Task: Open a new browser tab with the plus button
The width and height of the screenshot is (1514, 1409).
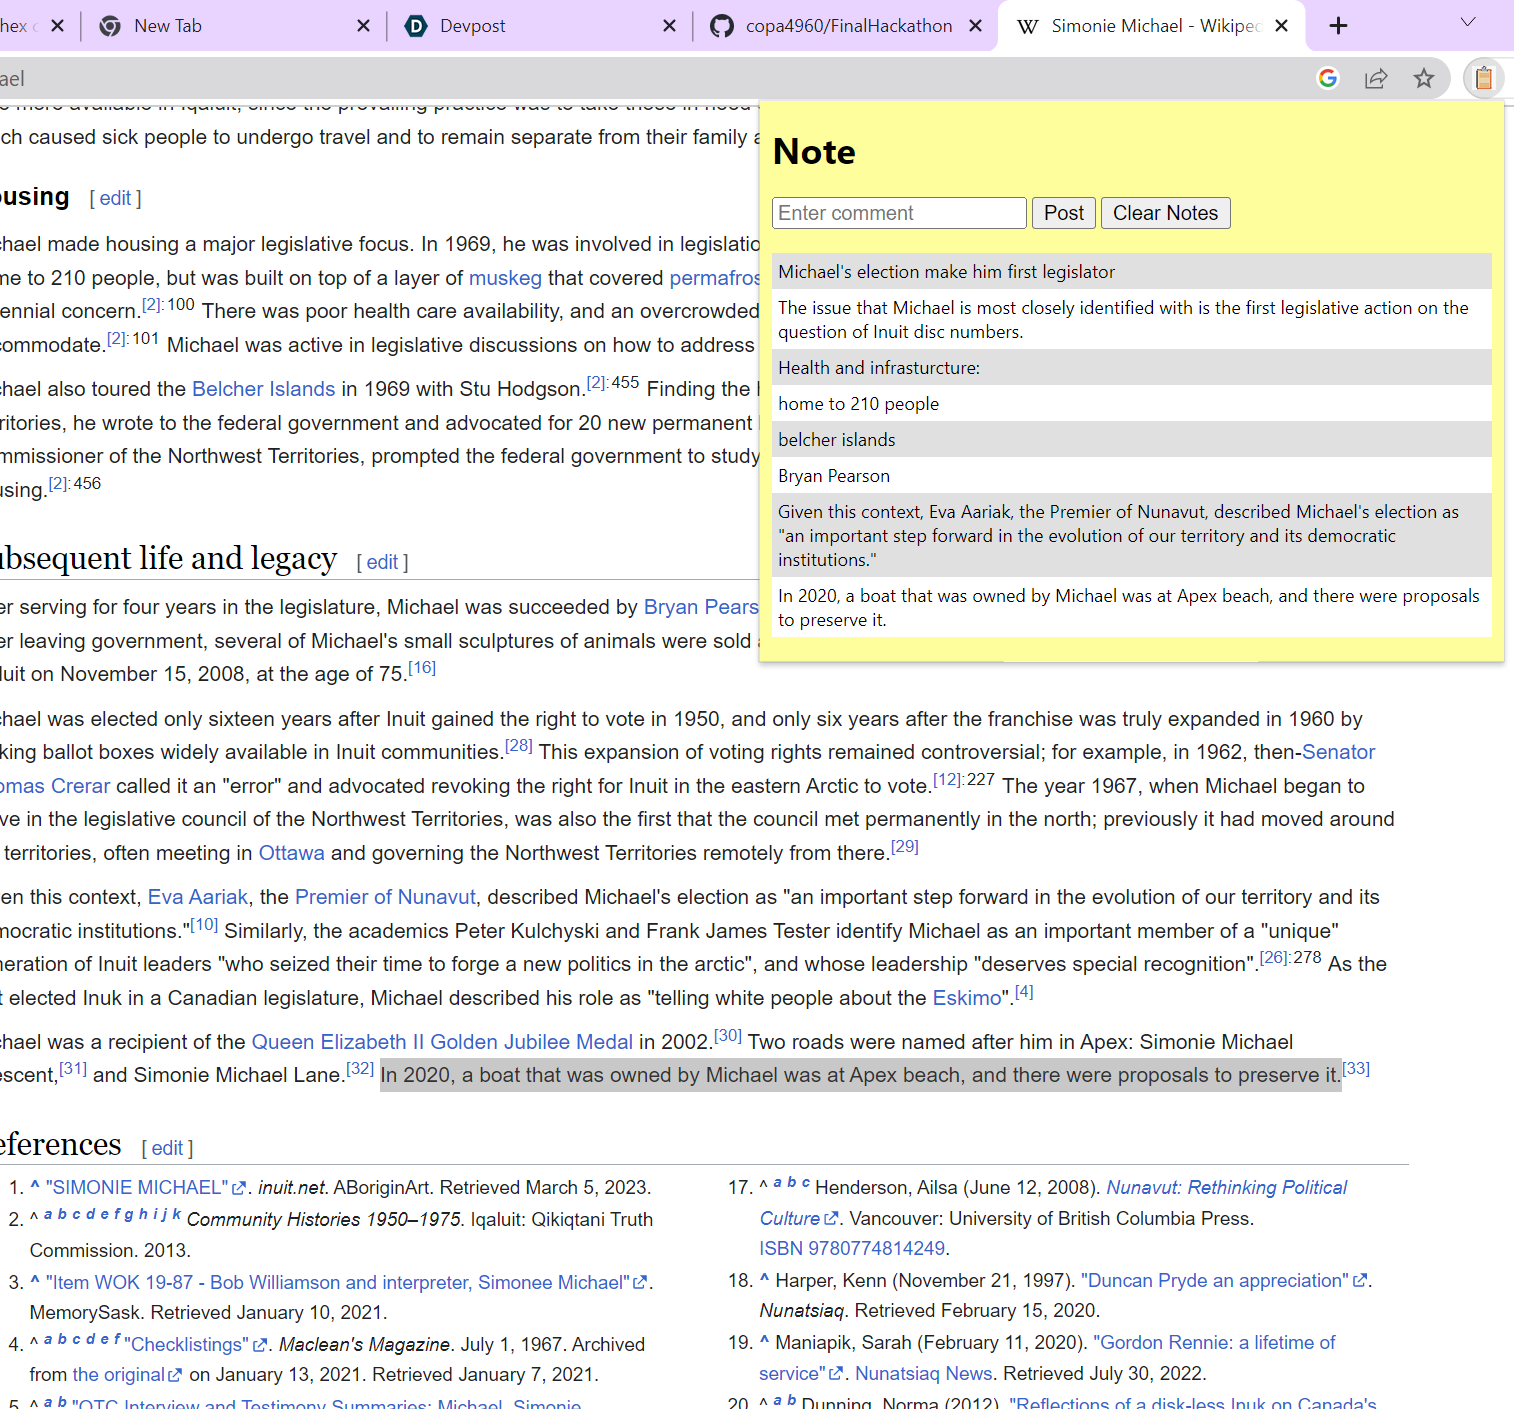Action: [x=1338, y=26]
